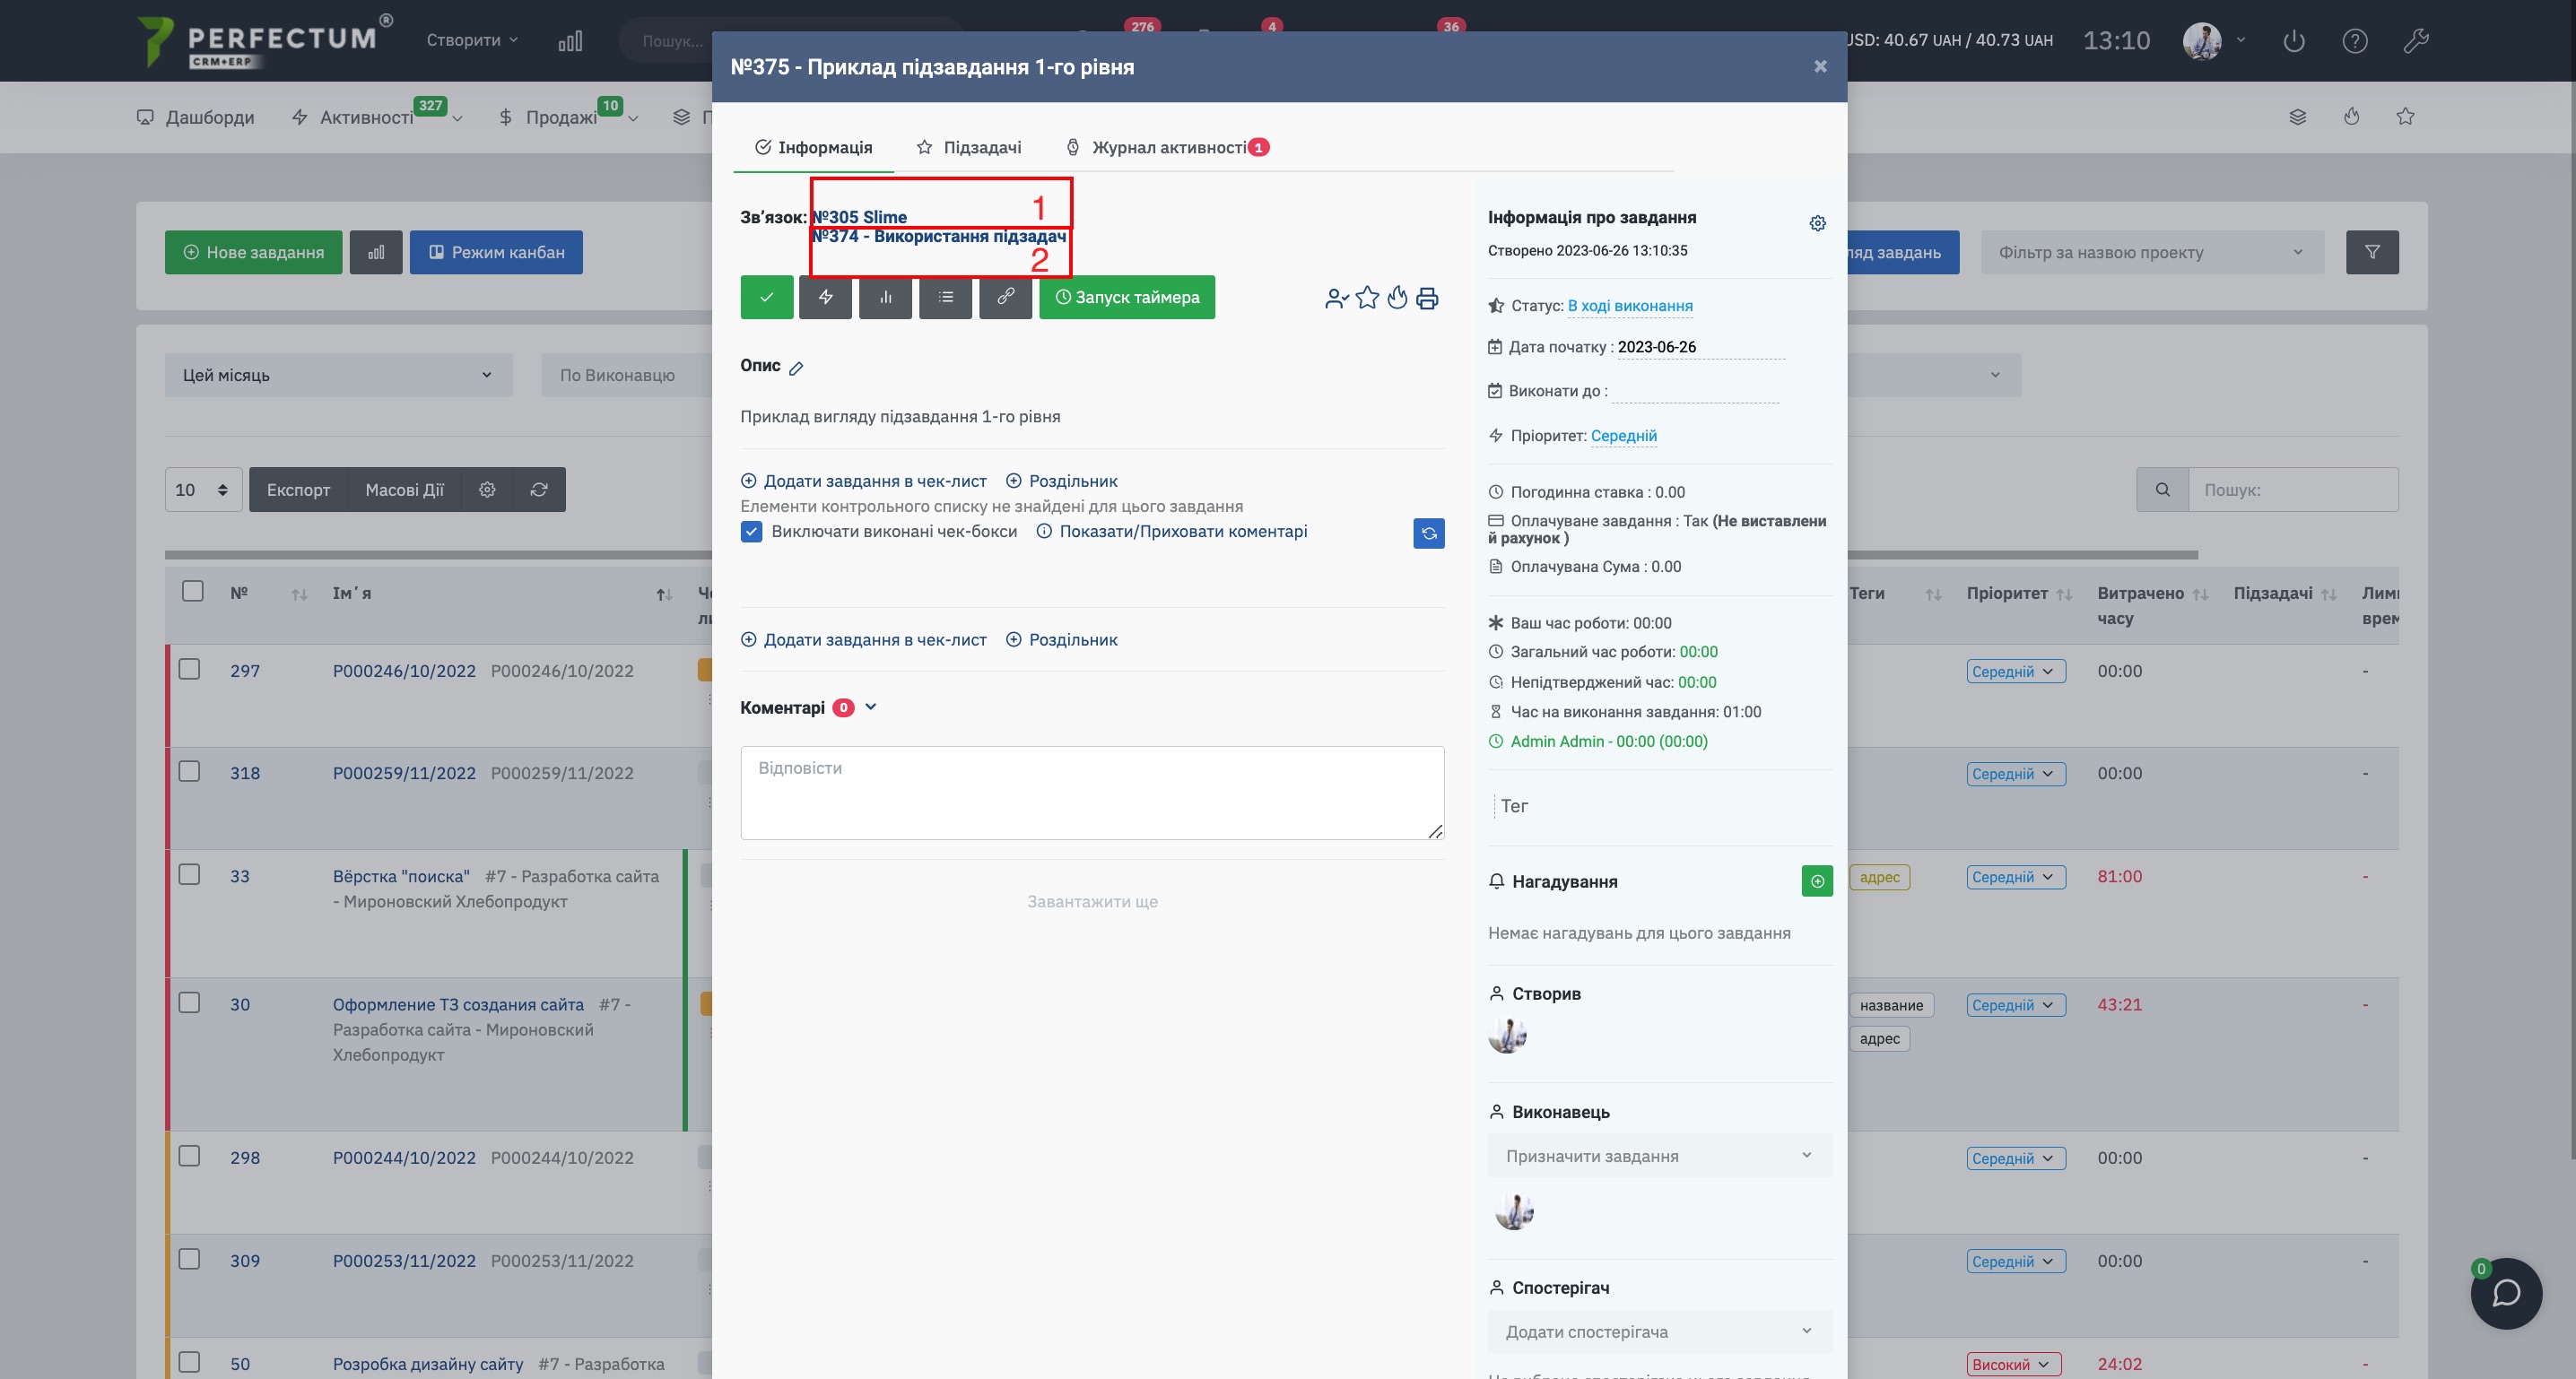Toggle Виключати виконані чек-бокси checkbox

click(x=752, y=532)
